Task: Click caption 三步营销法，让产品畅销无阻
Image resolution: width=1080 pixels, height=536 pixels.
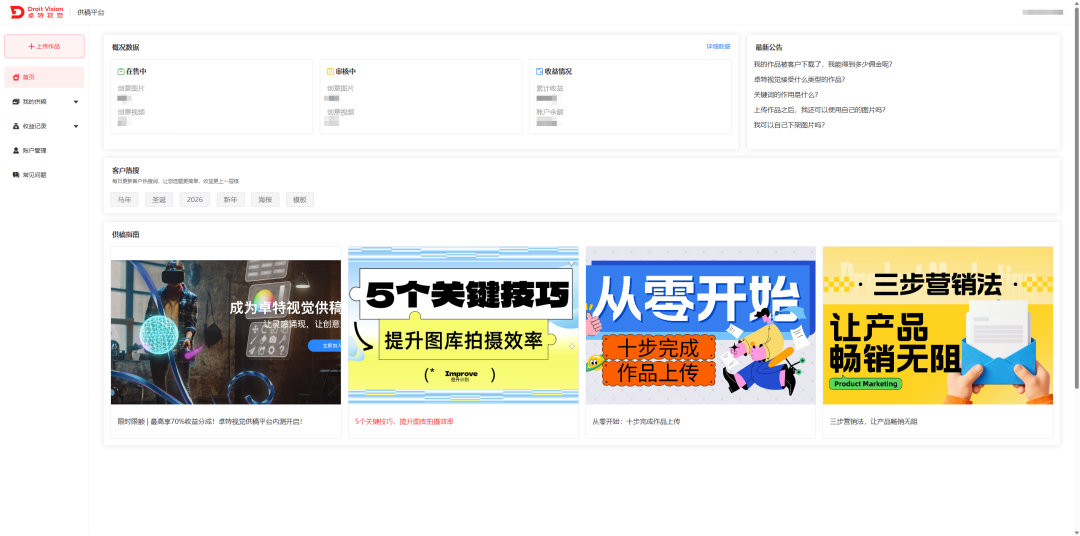Action: point(873,421)
